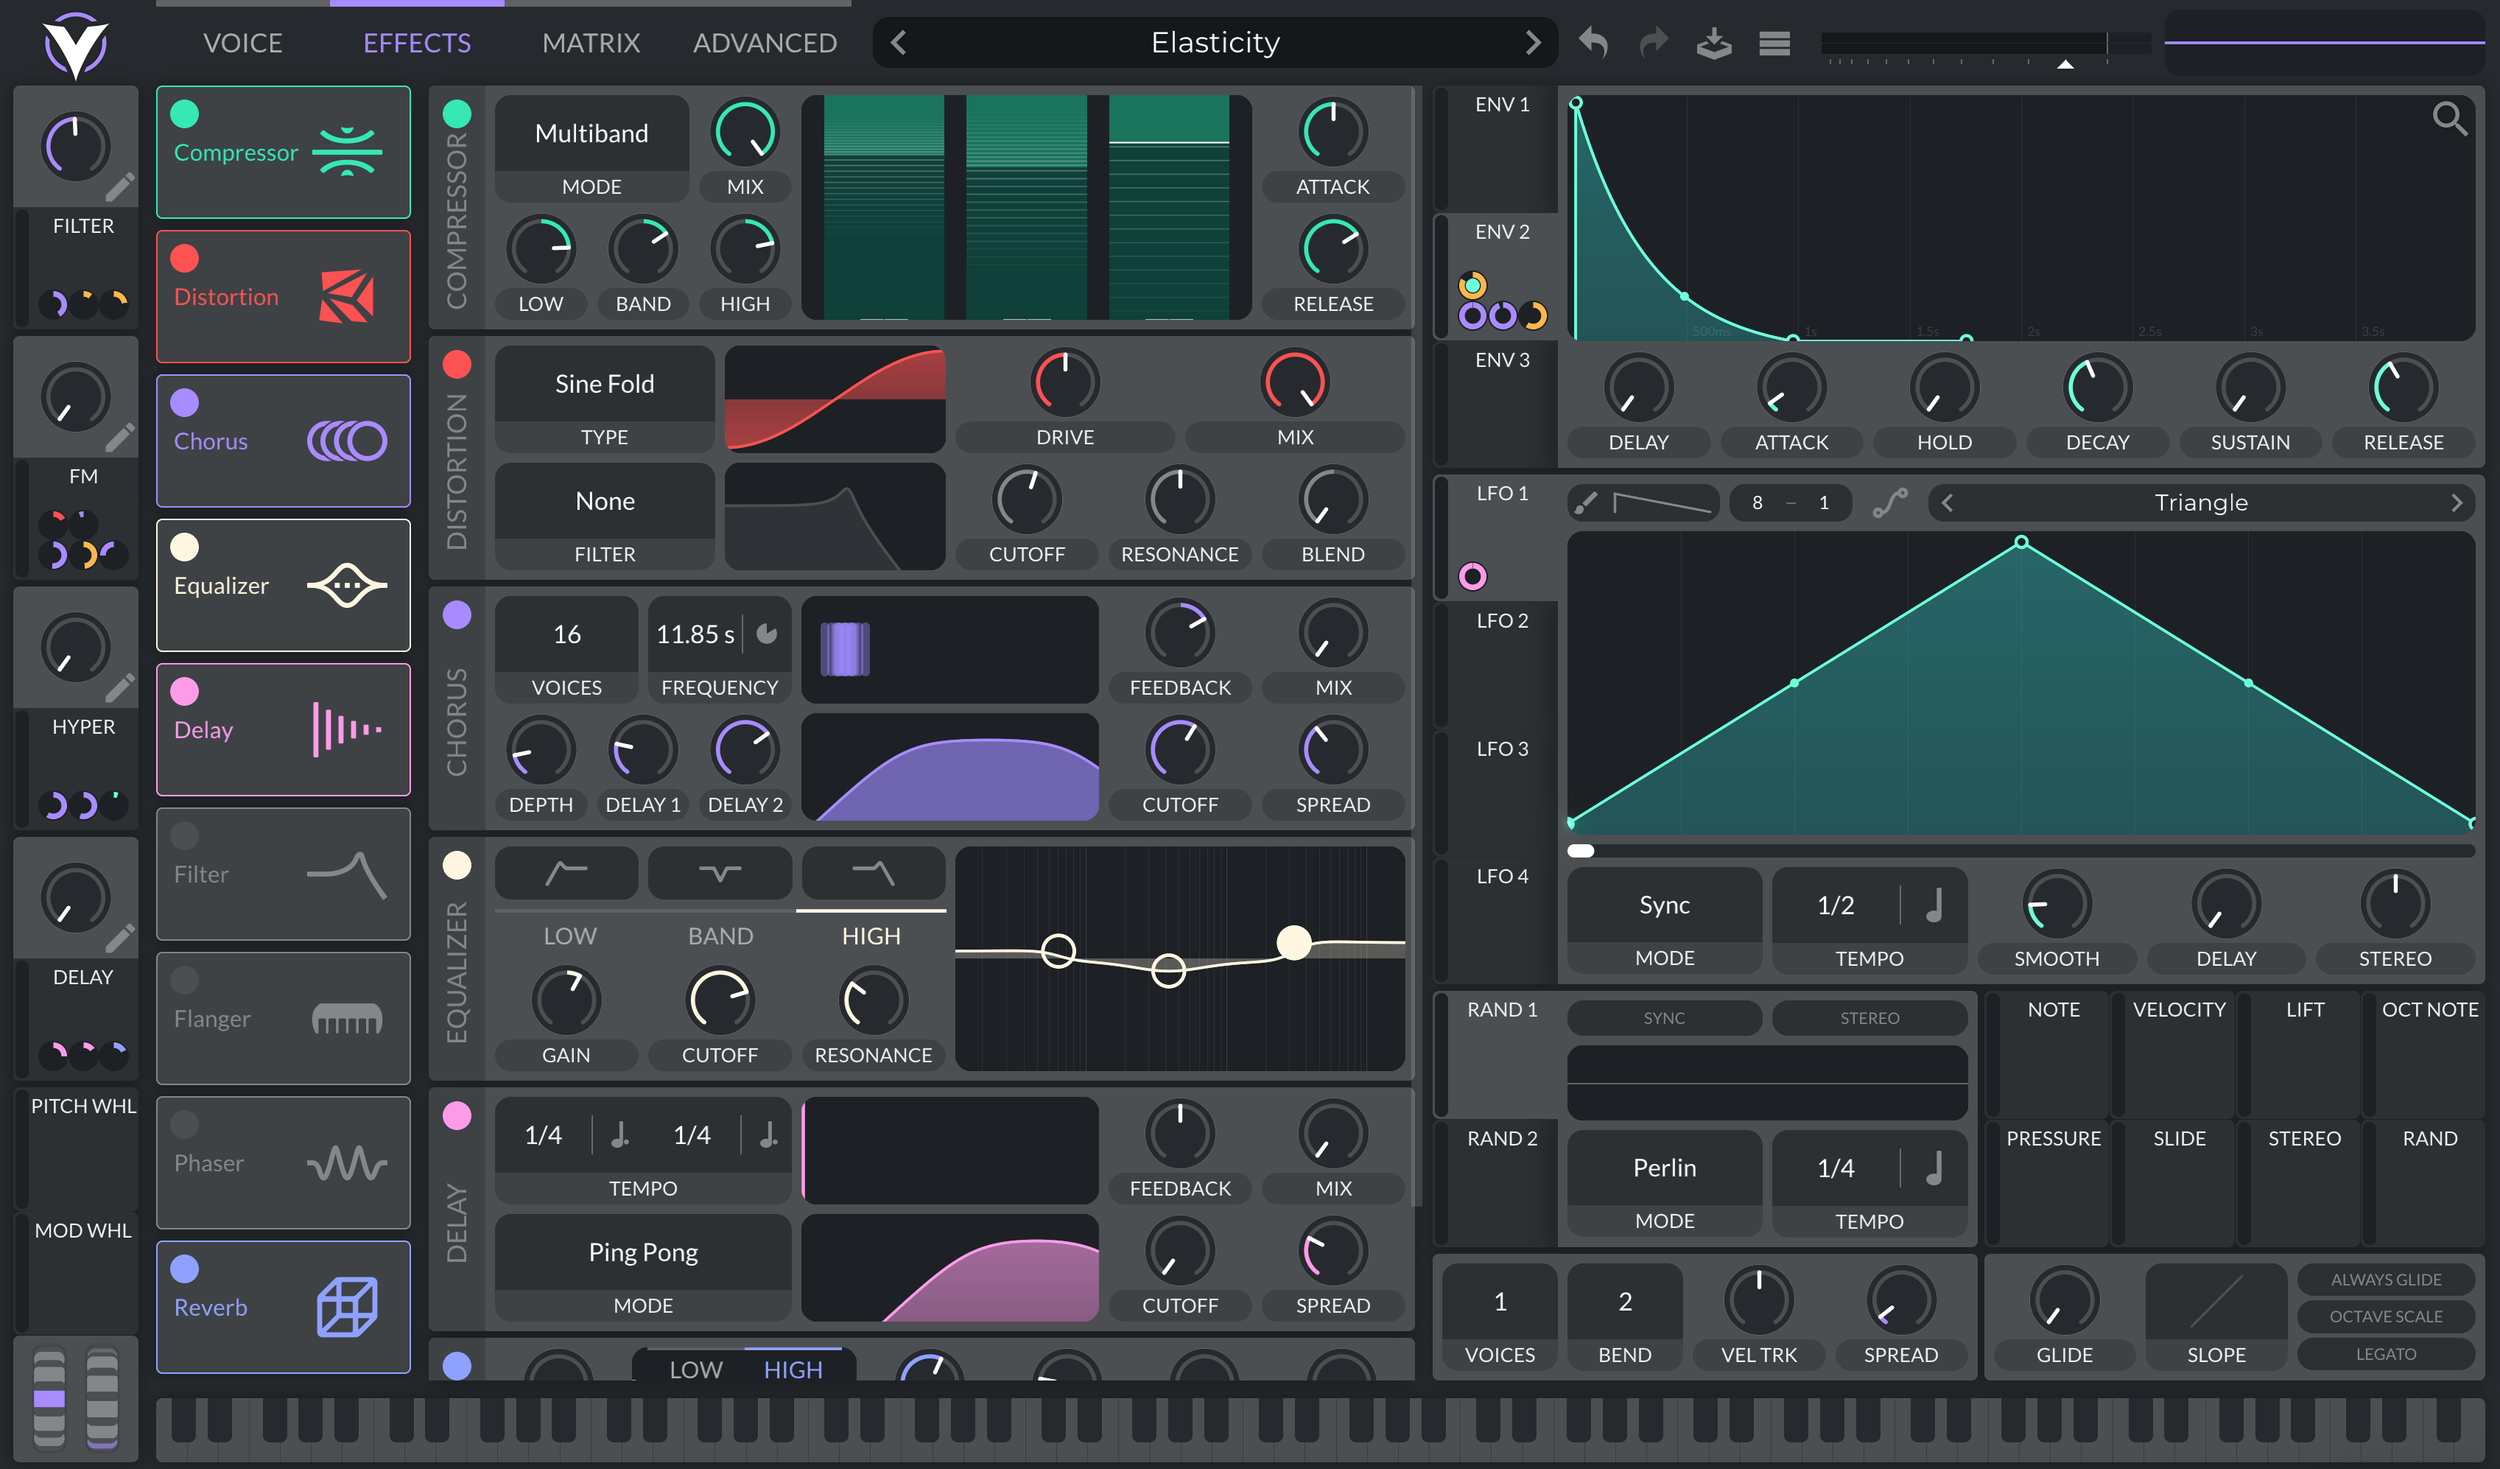2500x1469 pixels.
Task: Select the previous LFO shape chevron
Action: (x=1947, y=503)
